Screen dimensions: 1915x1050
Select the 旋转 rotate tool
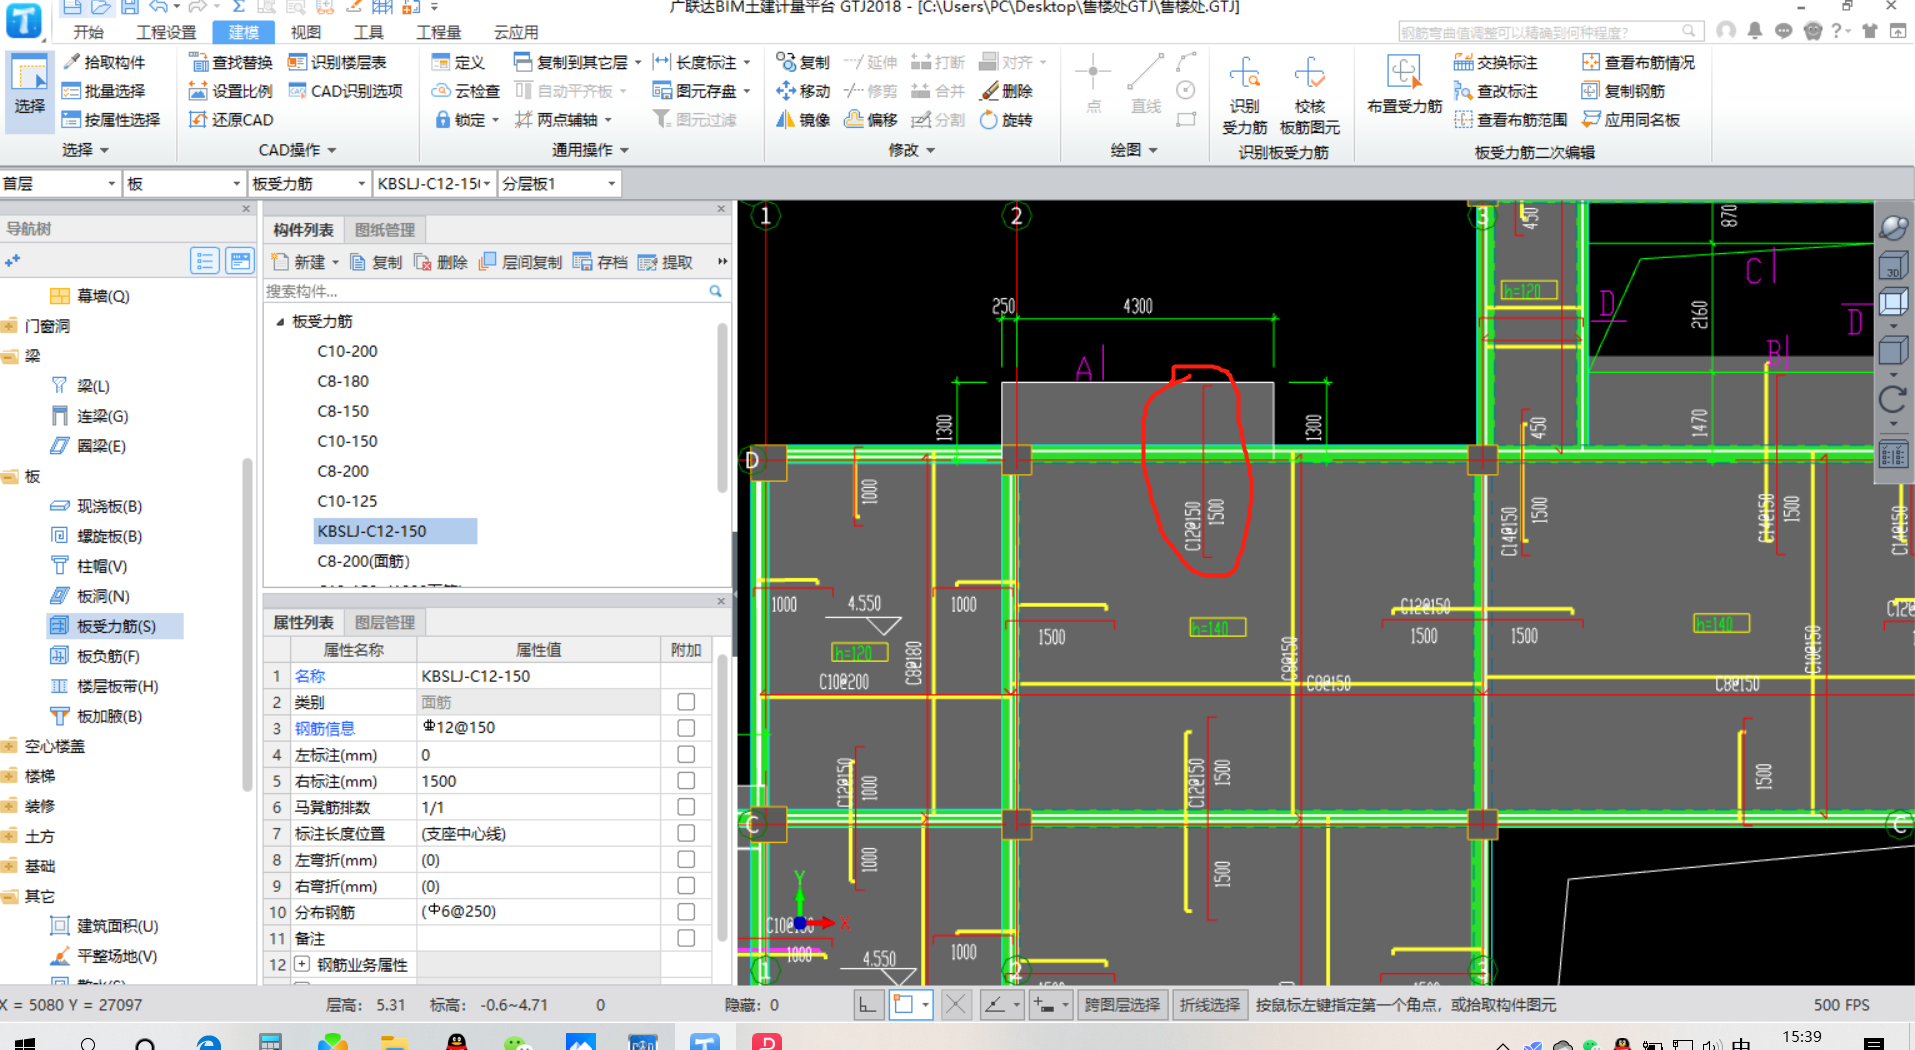[1006, 120]
